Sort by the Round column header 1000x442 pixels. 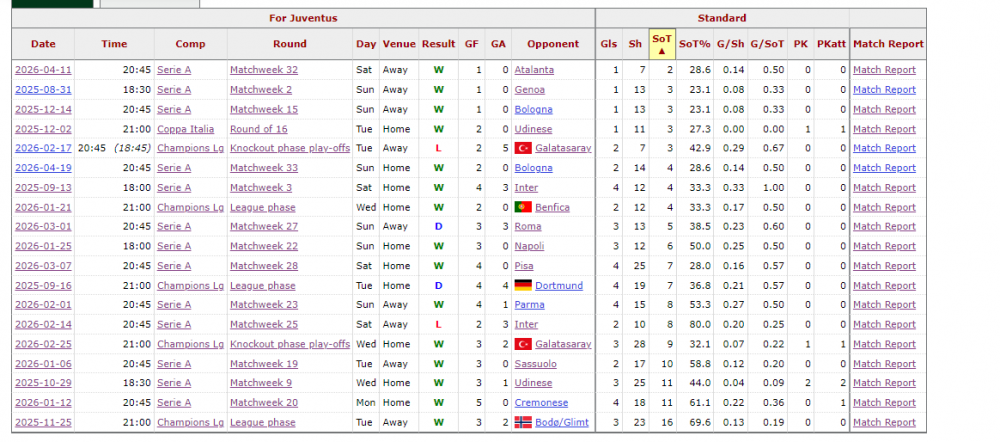290,44
